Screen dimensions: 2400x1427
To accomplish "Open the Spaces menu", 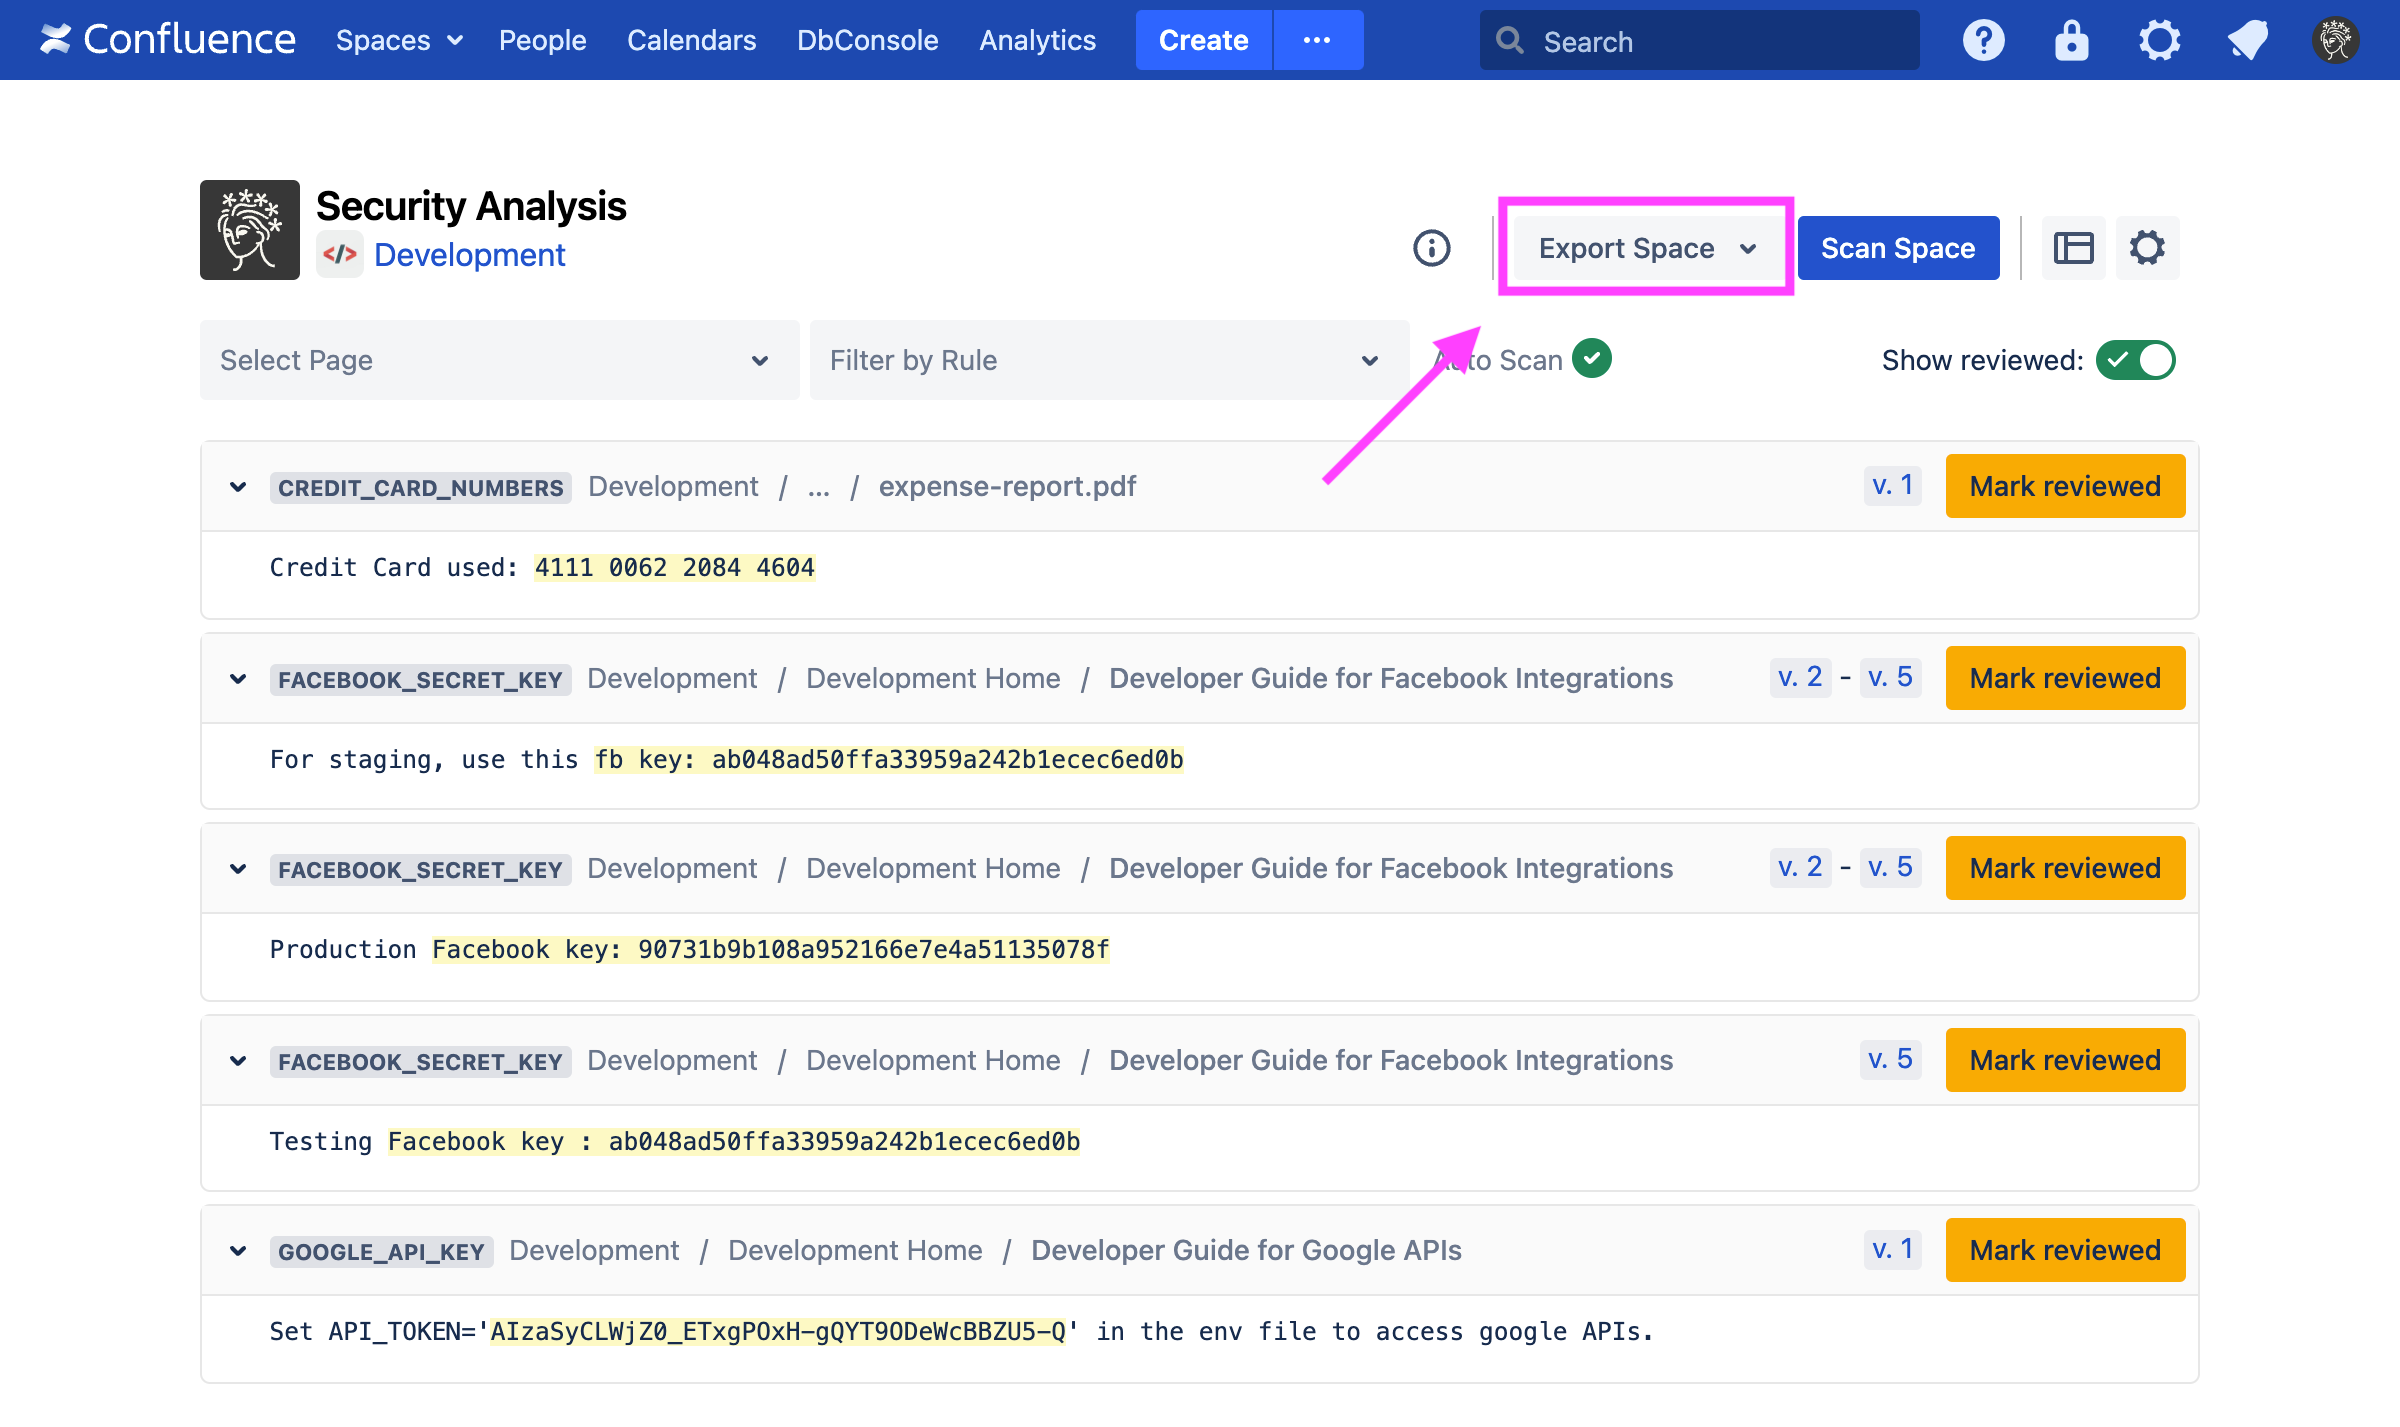I will [x=398, y=41].
